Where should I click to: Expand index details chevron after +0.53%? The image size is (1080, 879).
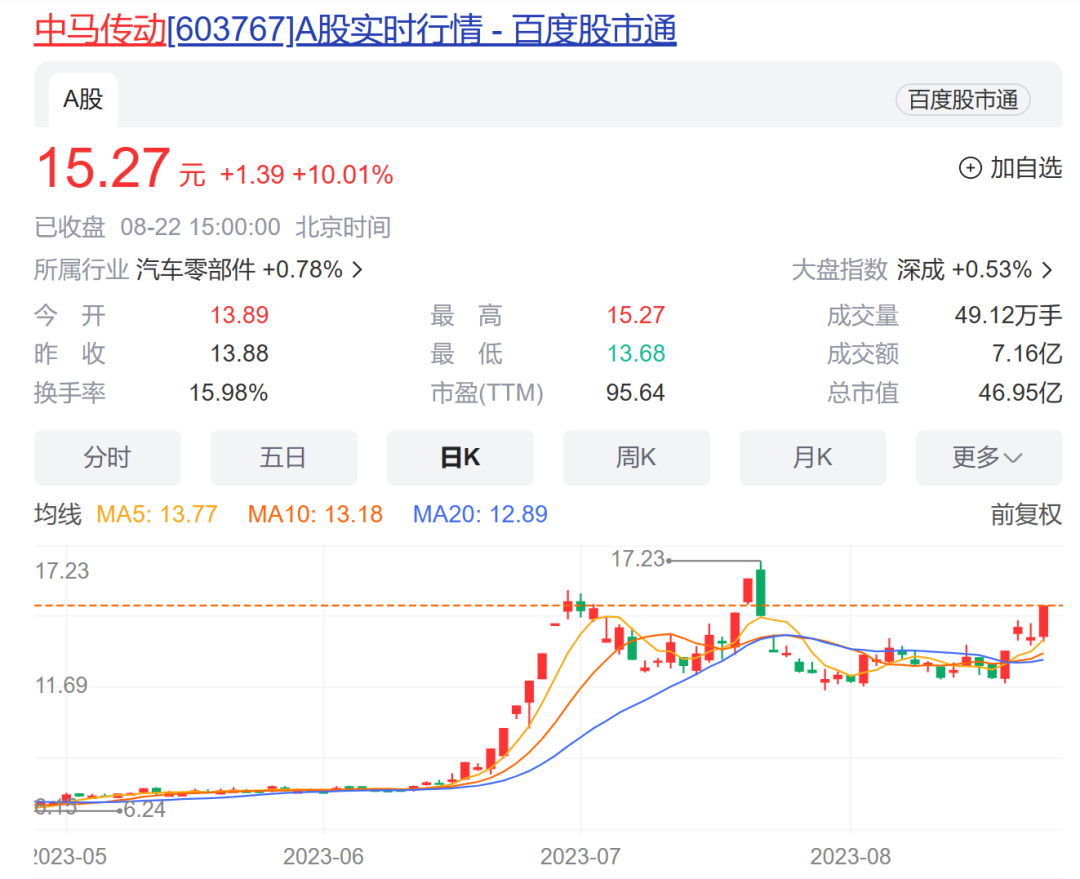click(x=1048, y=269)
